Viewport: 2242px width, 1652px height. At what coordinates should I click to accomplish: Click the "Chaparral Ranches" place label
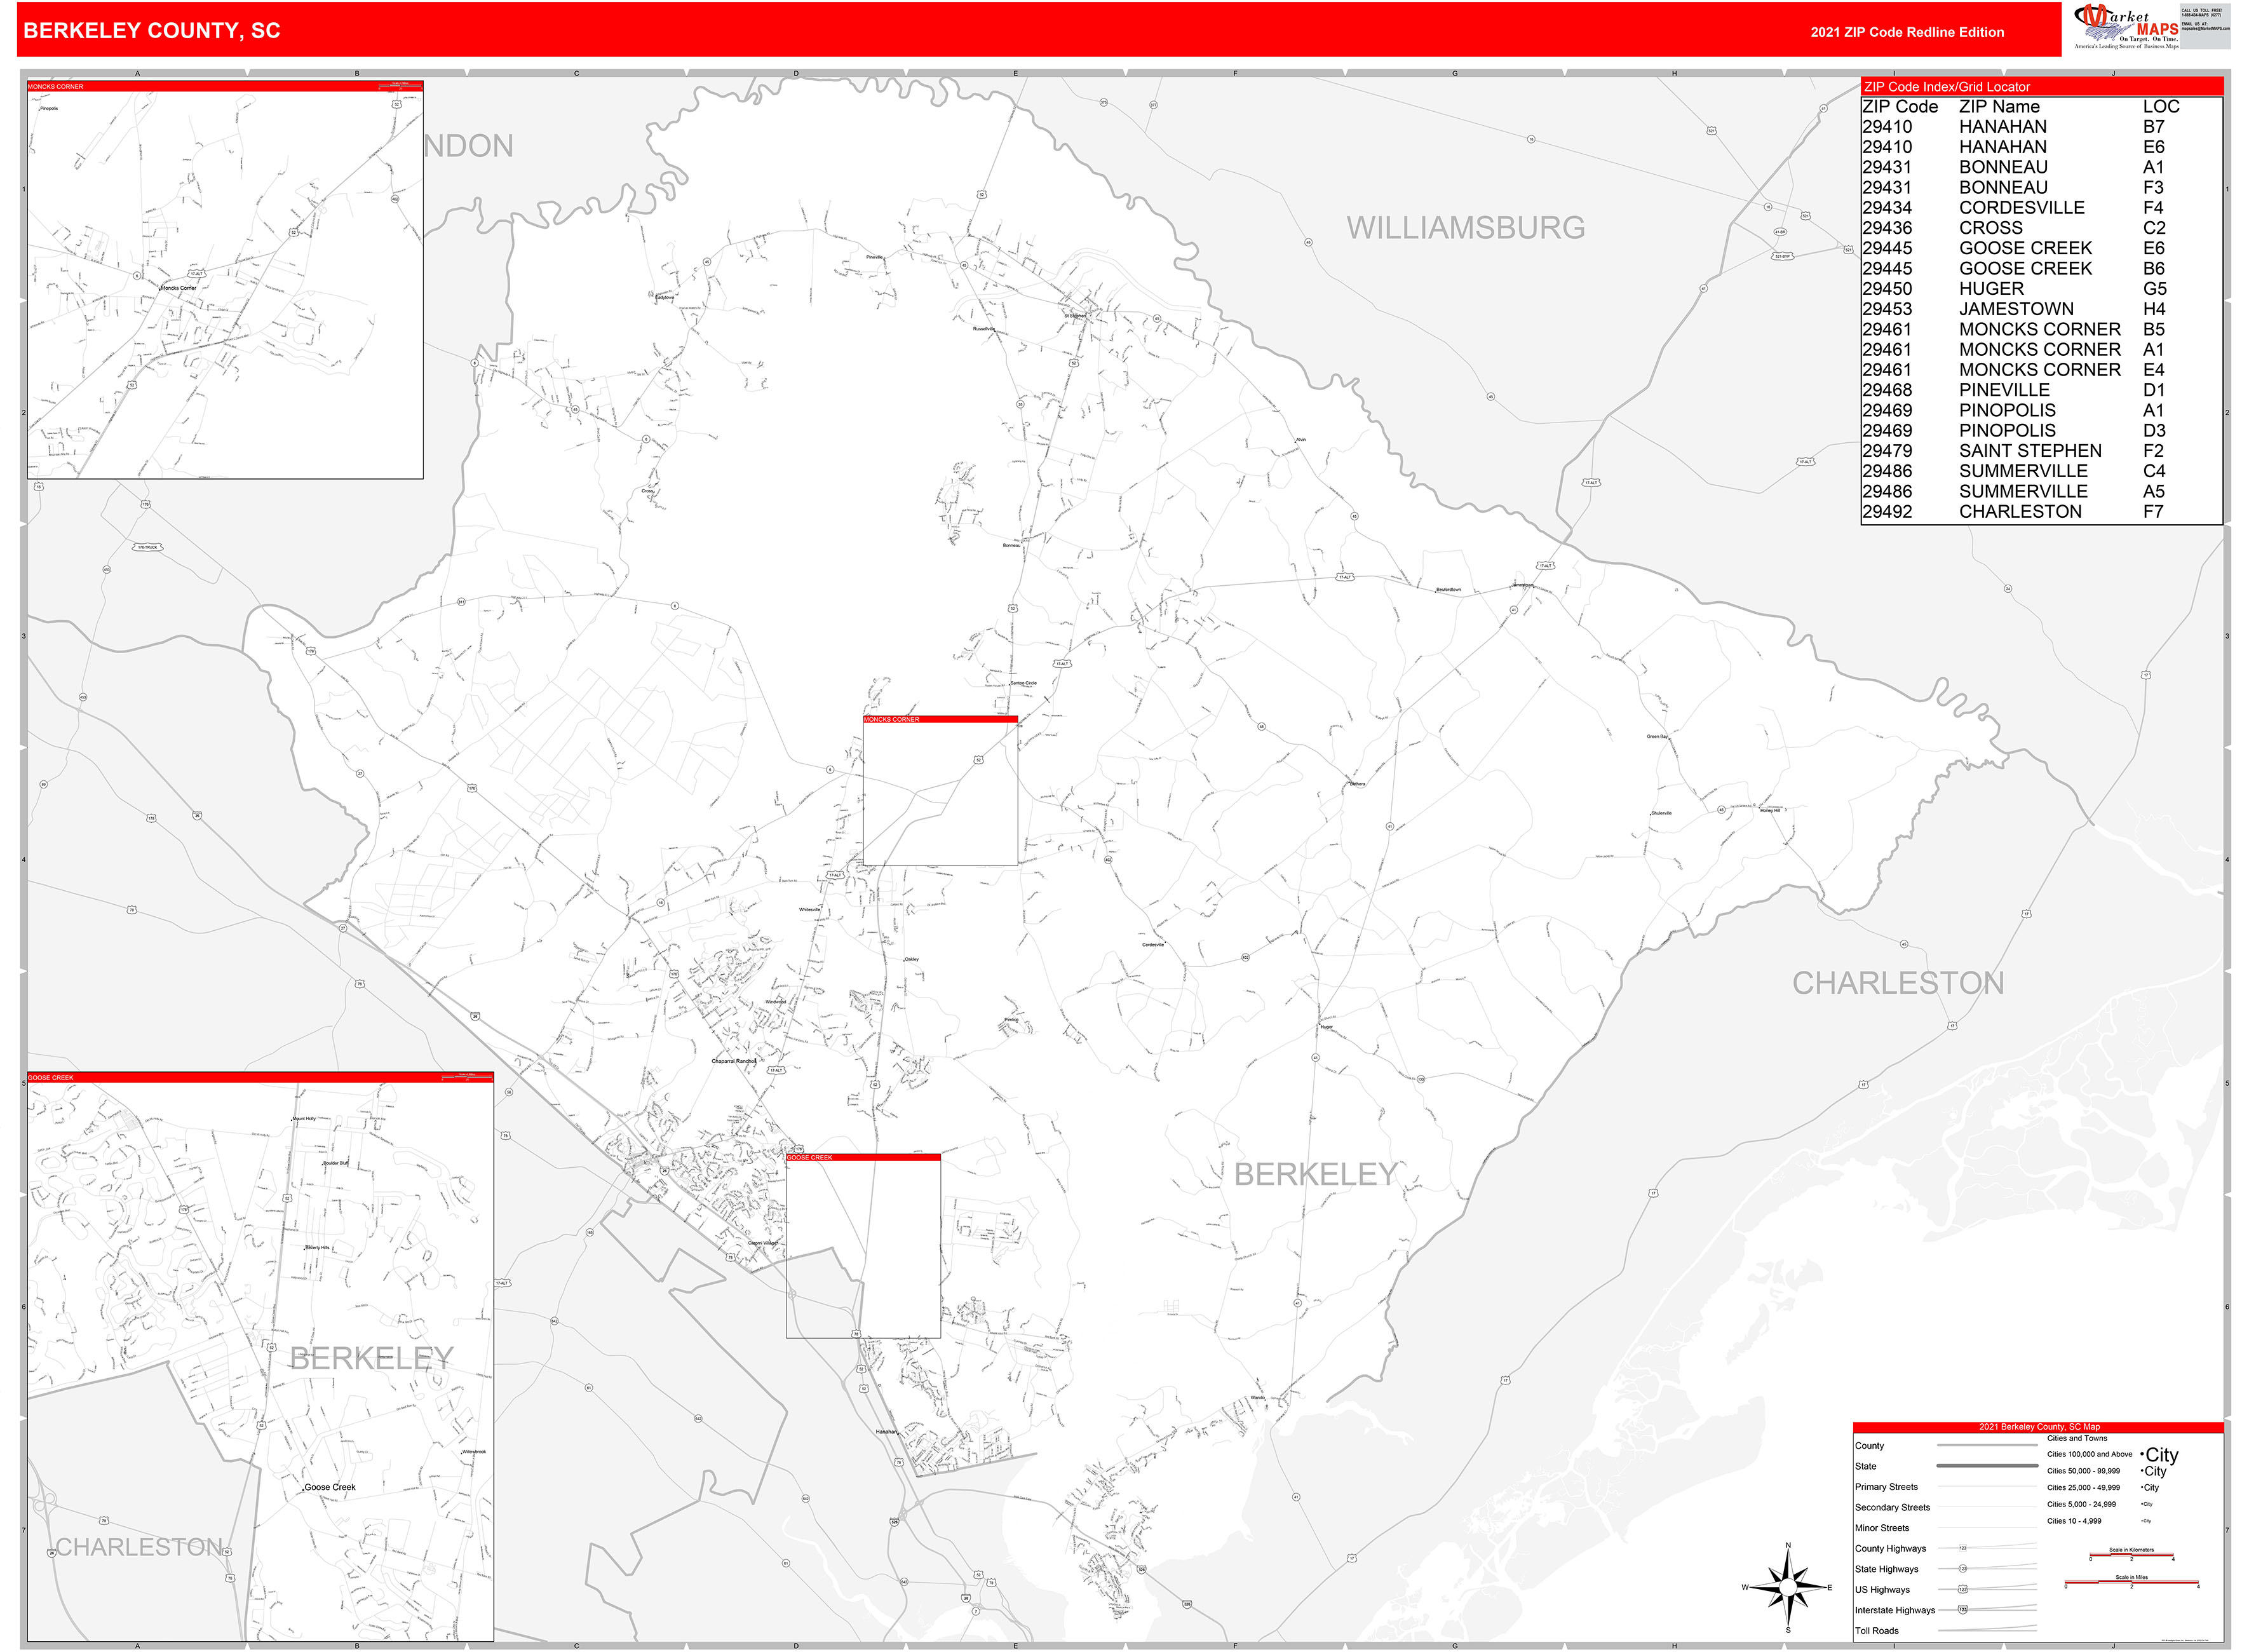pos(733,1061)
